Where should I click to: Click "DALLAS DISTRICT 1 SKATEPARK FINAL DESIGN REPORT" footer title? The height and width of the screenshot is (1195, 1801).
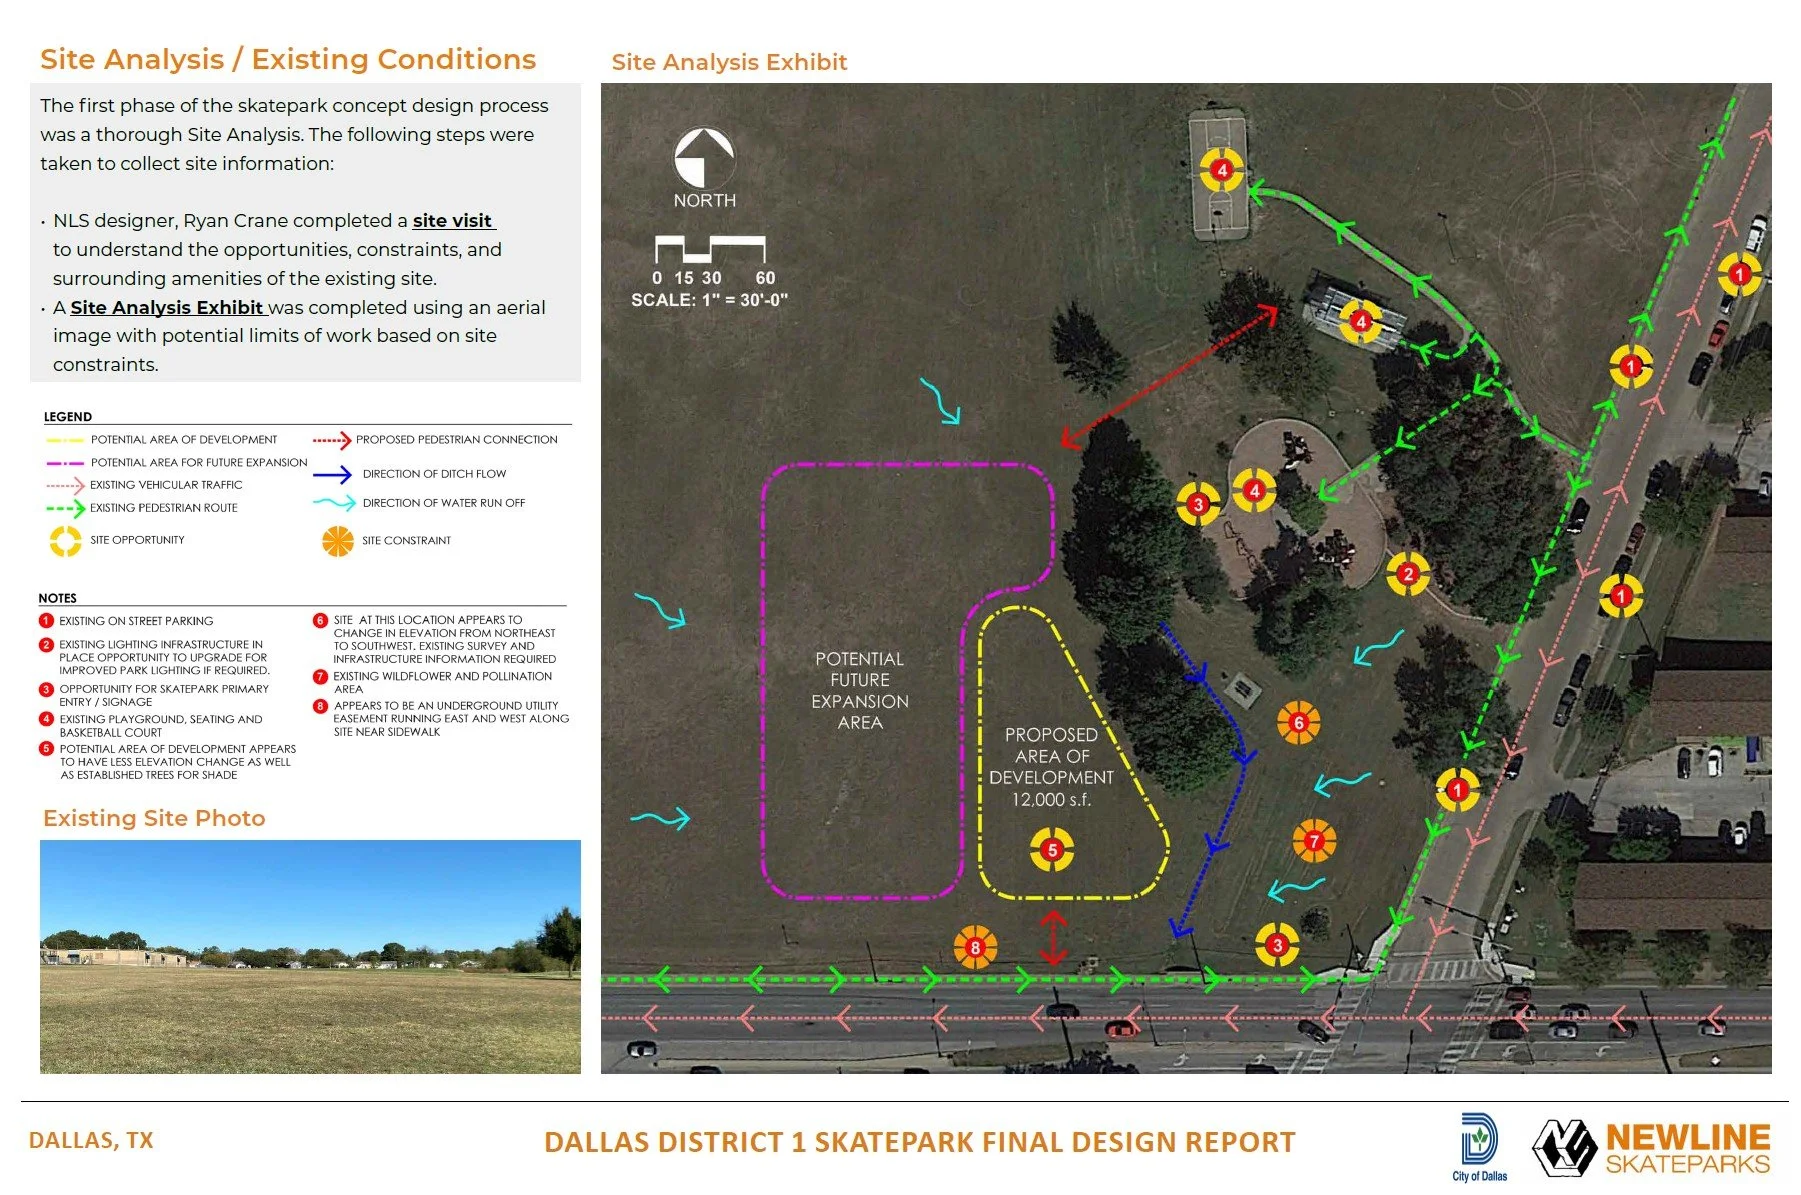tap(920, 1142)
